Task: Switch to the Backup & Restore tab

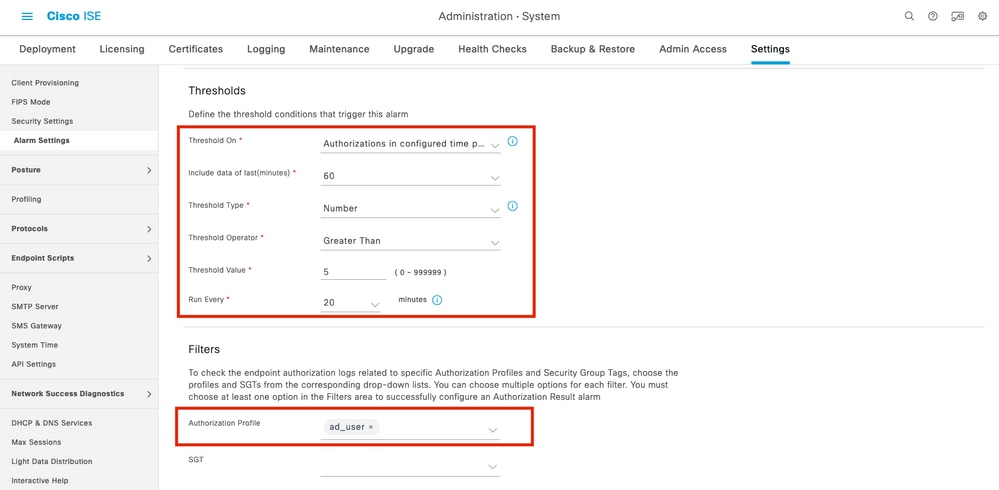Action: pyautogui.click(x=593, y=49)
